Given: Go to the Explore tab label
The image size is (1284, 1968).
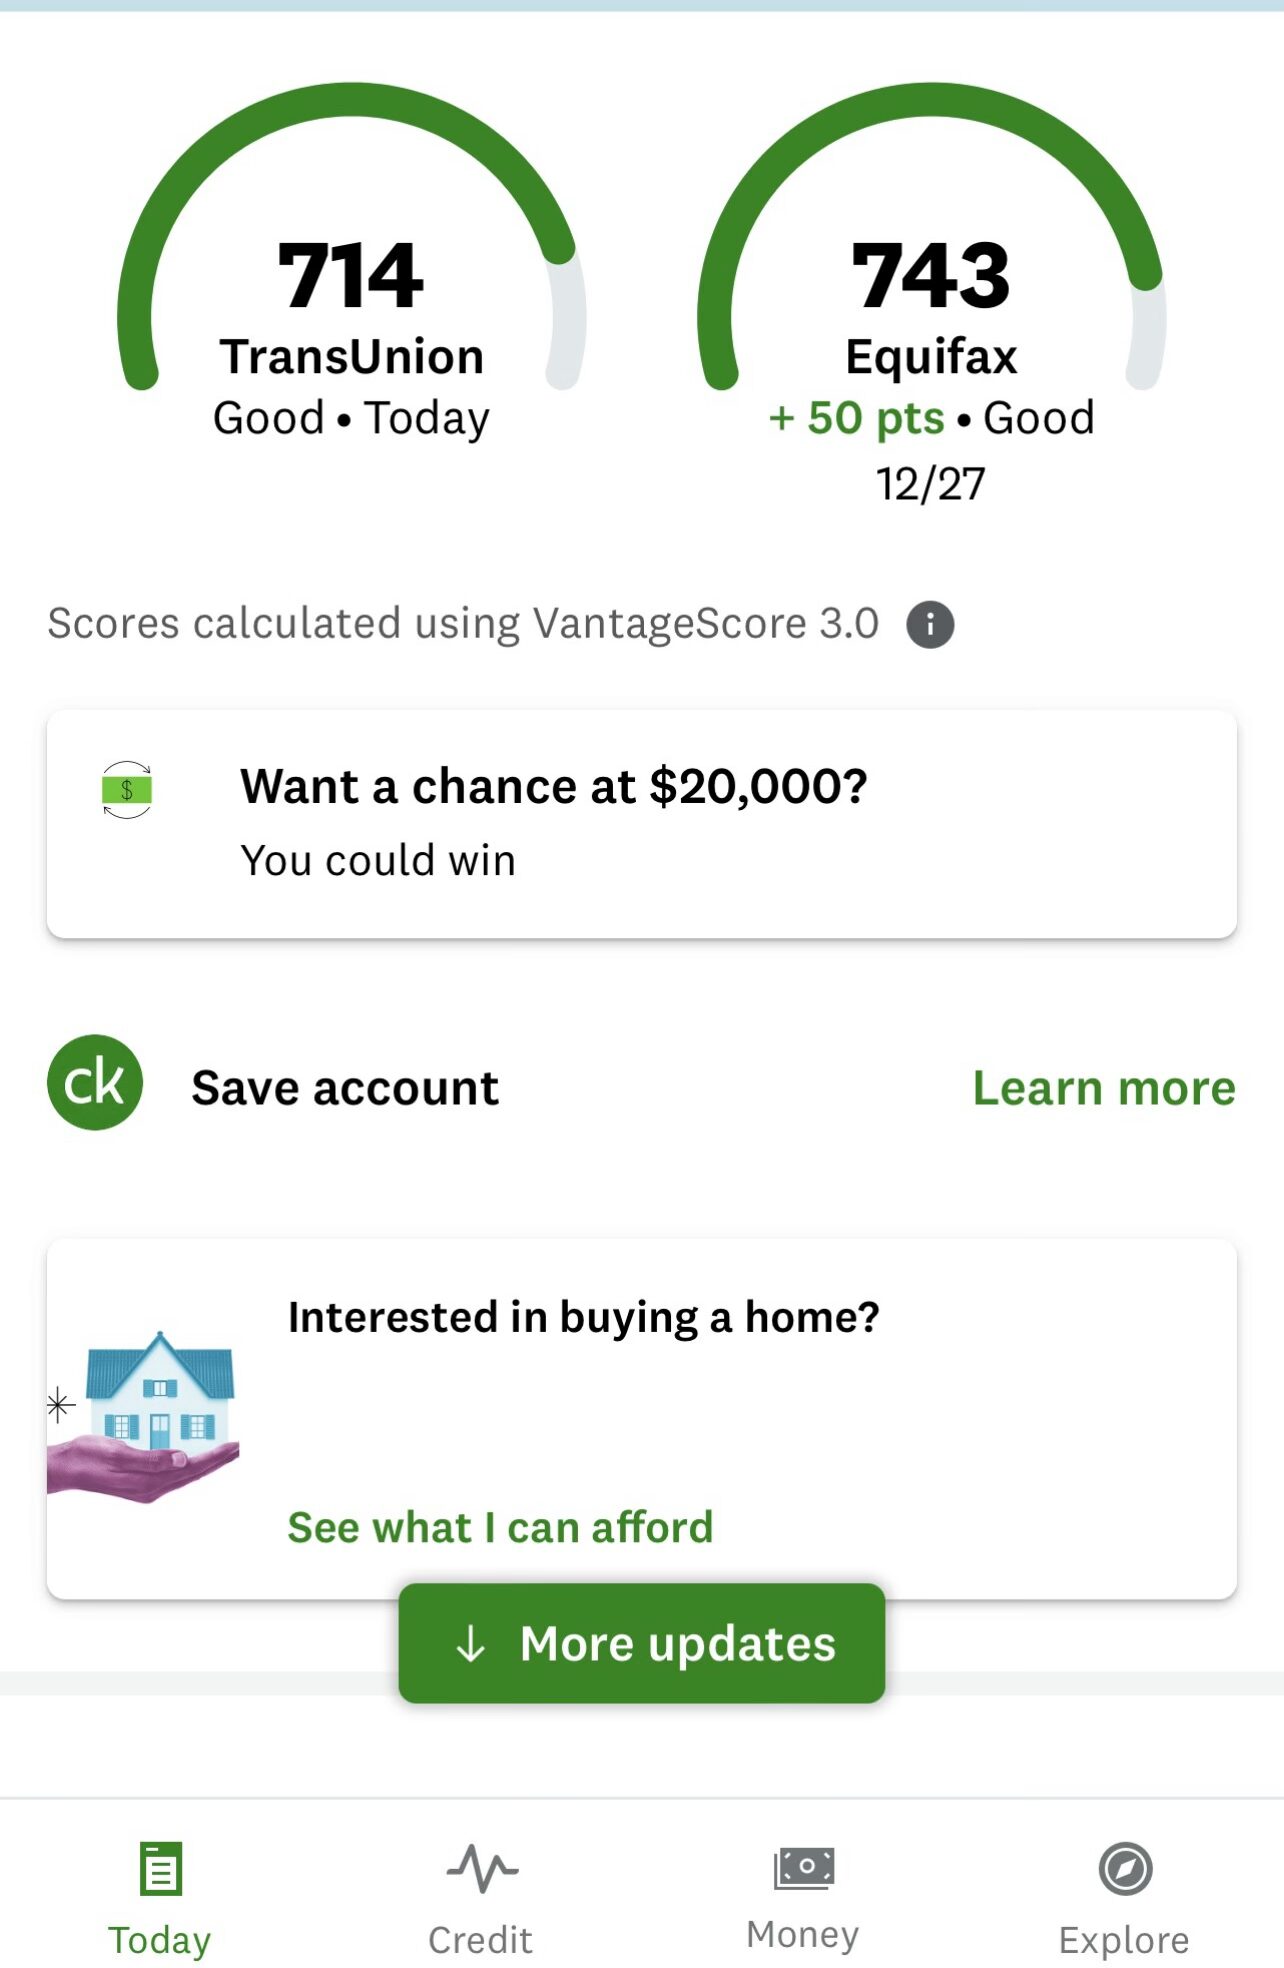Looking at the screenshot, I should click(1124, 1940).
